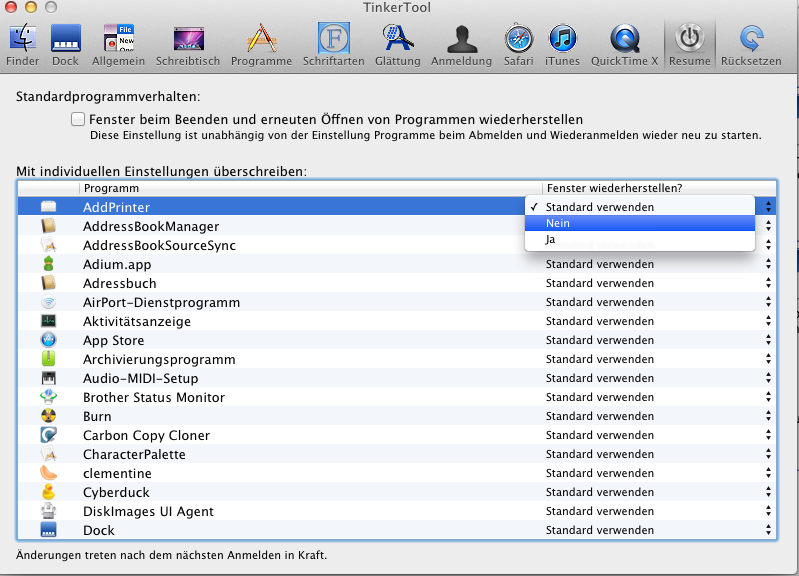799x576 pixels.
Task: Select the Archivierungsprogramm row name
Action: [x=159, y=359]
